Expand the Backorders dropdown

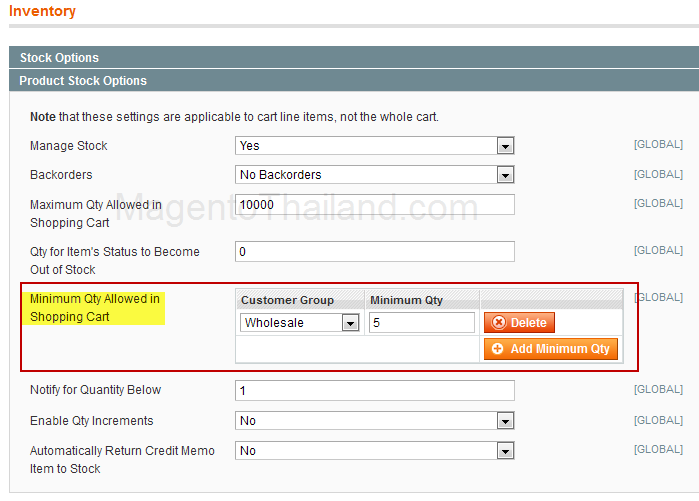pos(374,175)
